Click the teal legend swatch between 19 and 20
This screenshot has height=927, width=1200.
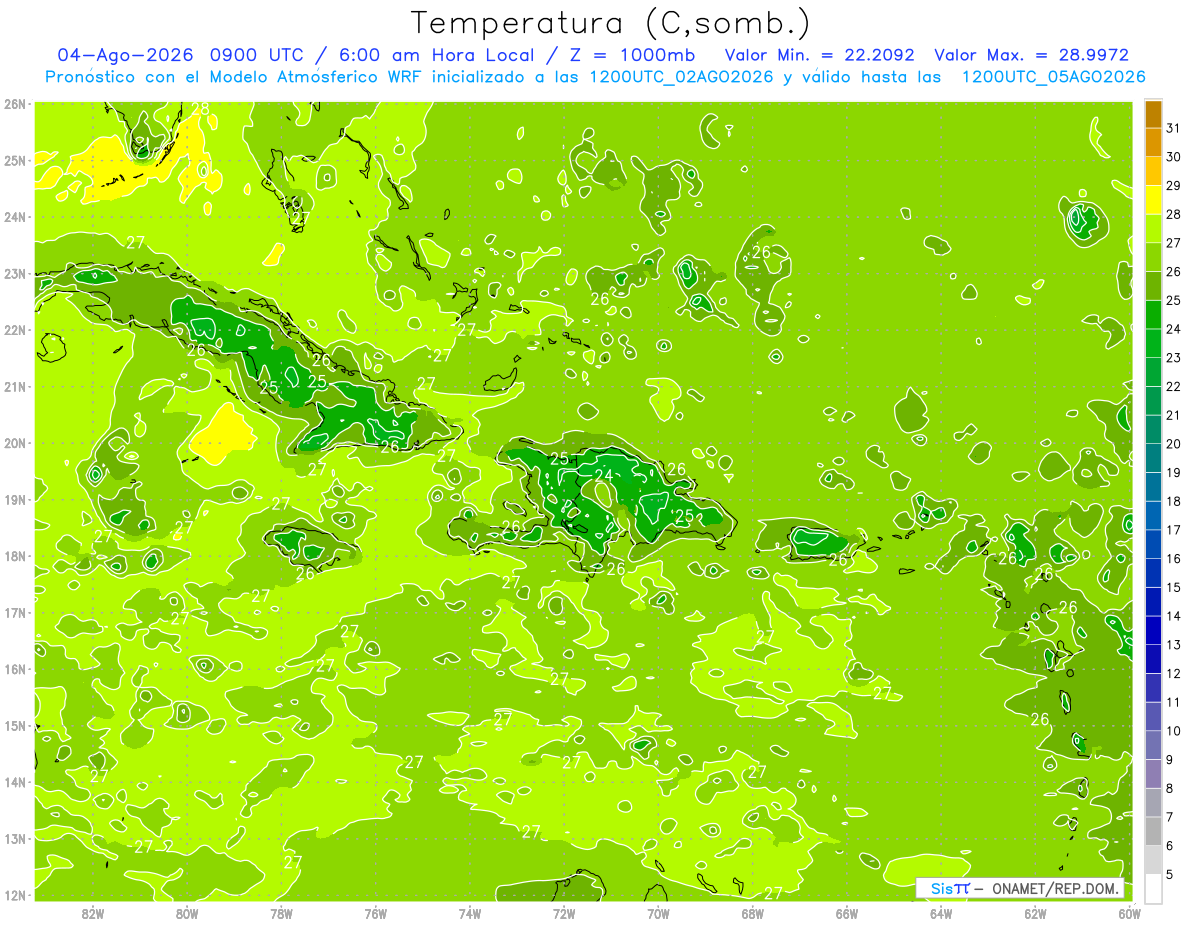coord(1153,458)
